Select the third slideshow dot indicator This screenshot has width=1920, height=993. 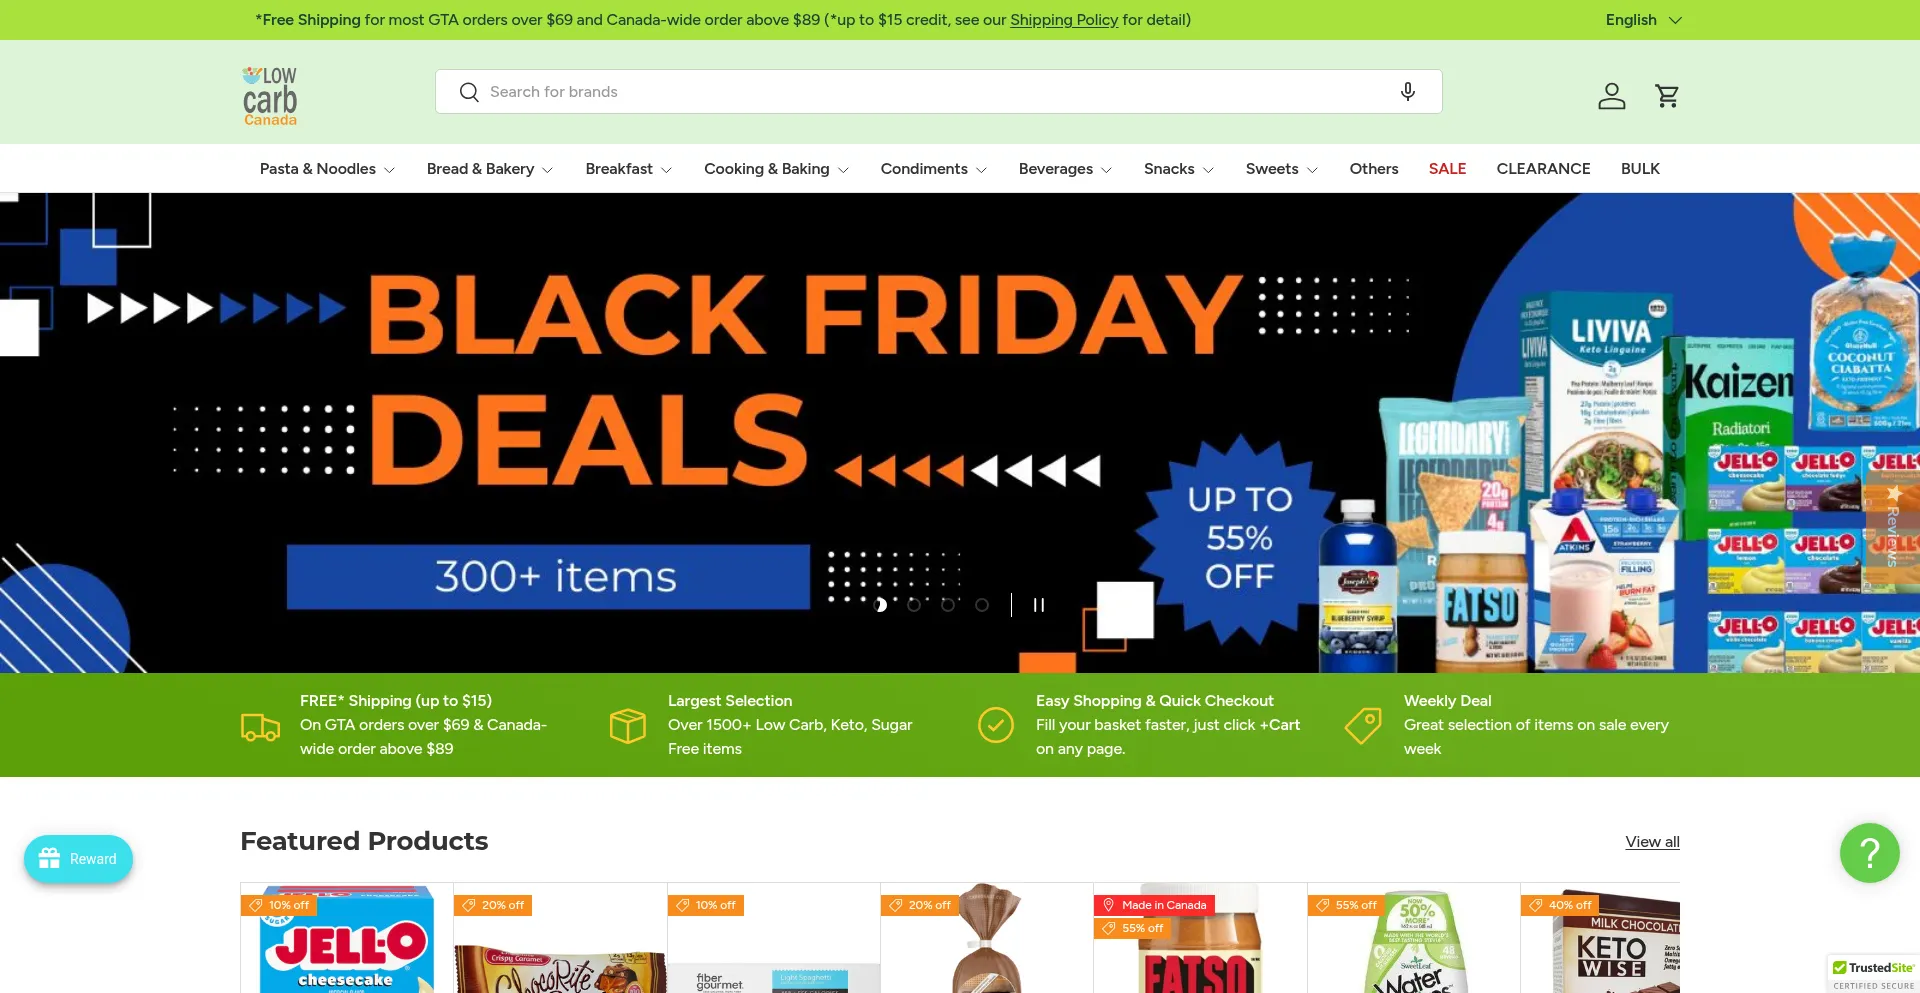point(948,605)
